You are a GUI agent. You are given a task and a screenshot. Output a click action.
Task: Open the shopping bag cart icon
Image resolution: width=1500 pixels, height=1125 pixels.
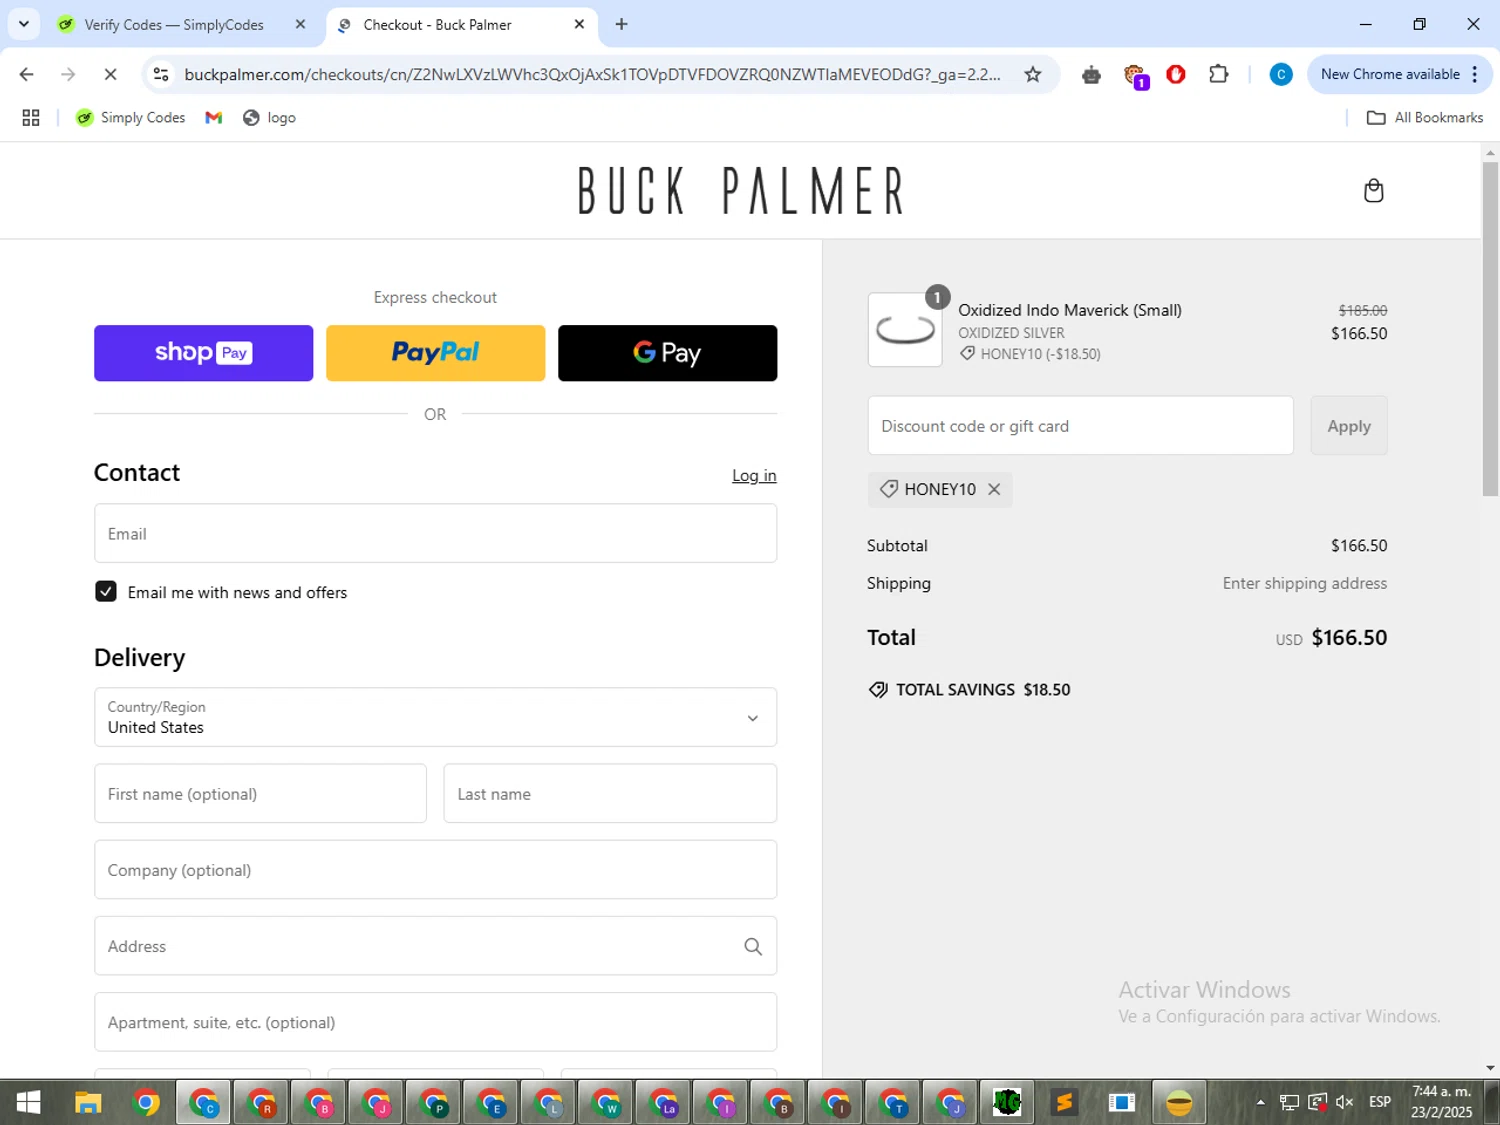pyautogui.click(x=1373, y=191)
